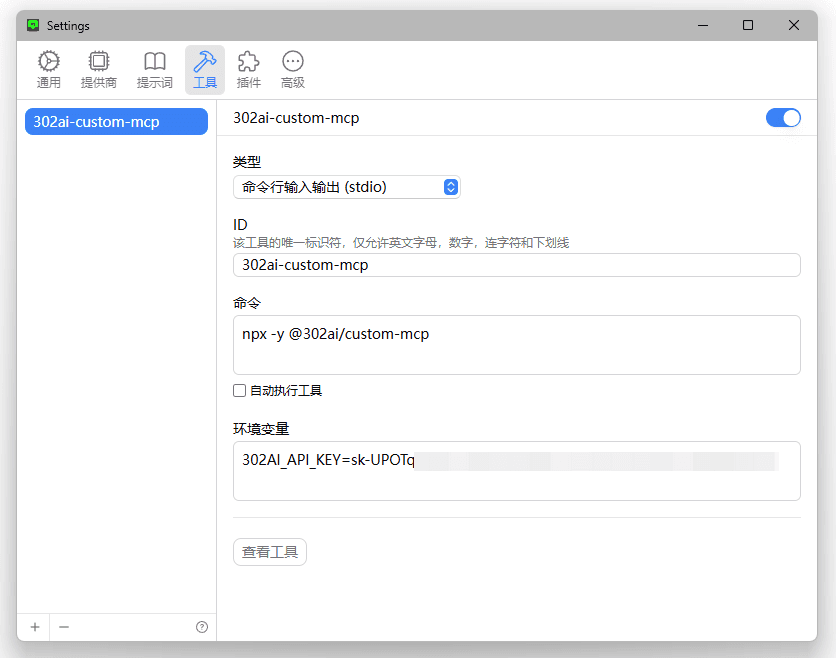836x658 pixels.
Task: Add a new tool with the plus icon
Action: click(35, 627)
